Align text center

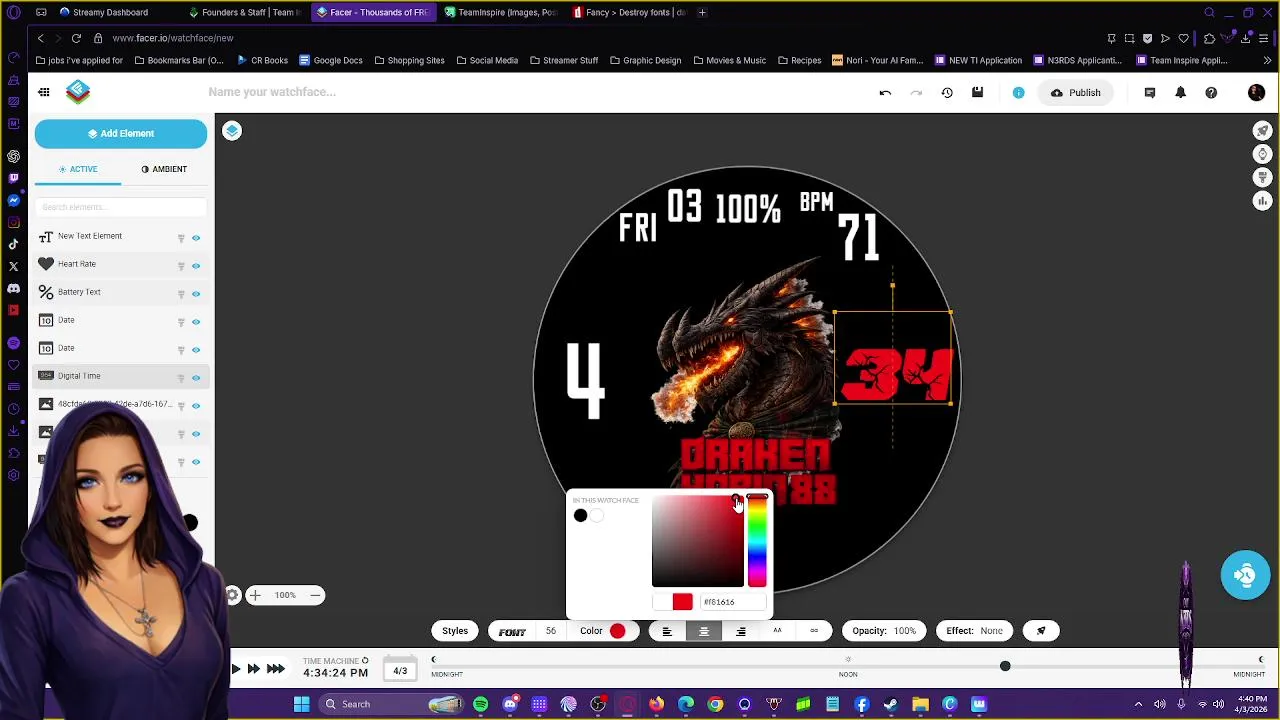coord(704,631)
